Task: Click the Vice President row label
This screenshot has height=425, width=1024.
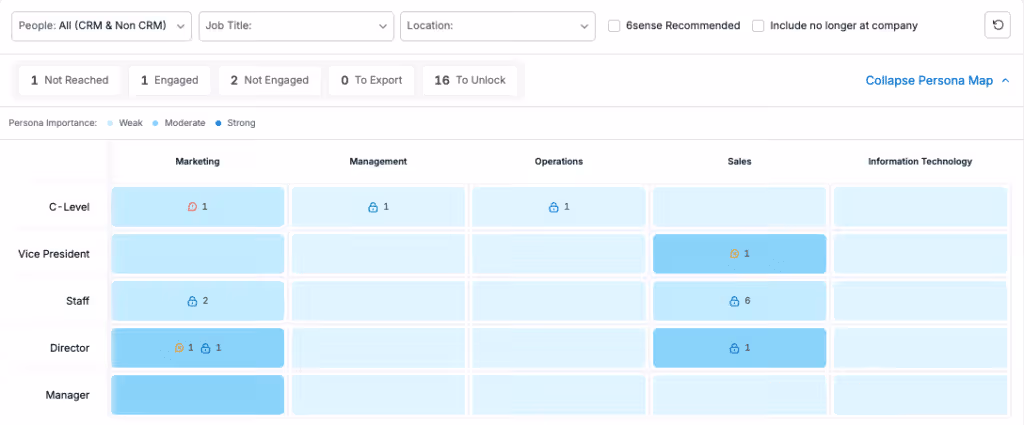Action: pyautogui.click(x=54, y=254)
